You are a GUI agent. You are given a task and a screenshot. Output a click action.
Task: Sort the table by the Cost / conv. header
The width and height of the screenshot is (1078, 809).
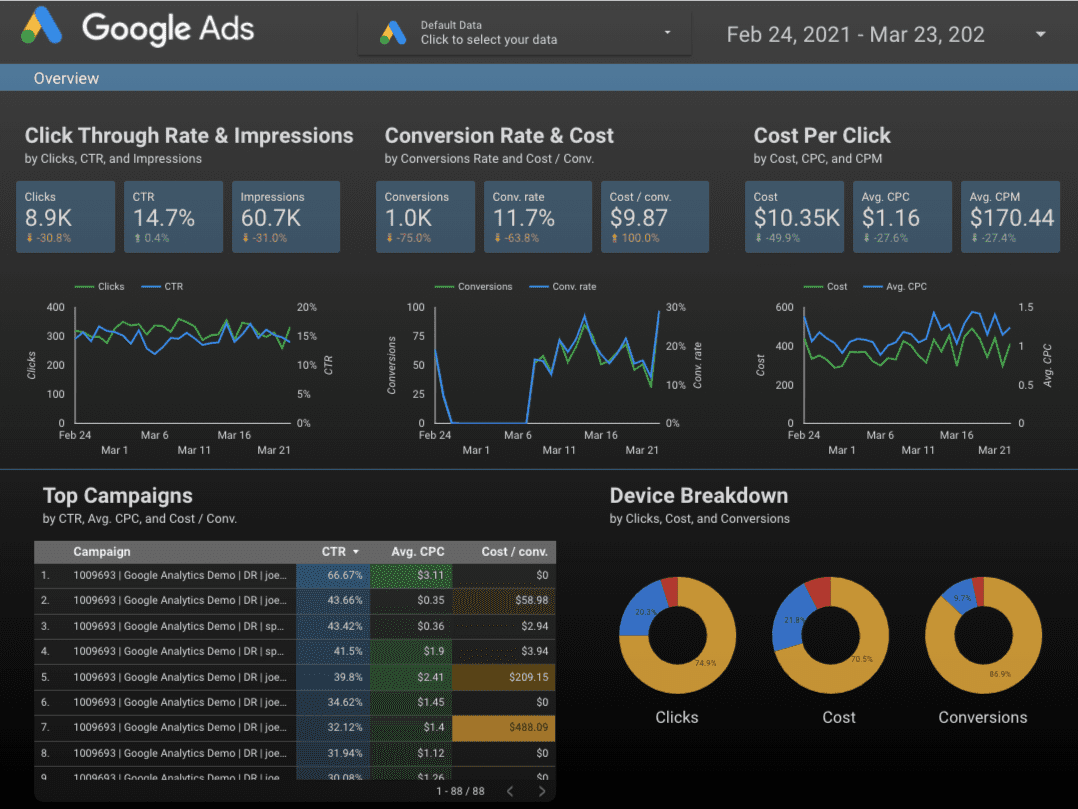point(514,552)
